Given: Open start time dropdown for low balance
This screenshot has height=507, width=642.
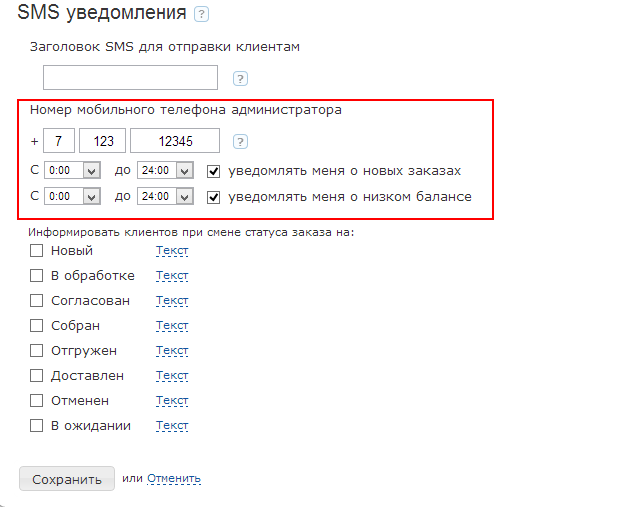Looking at the screenshot, I should coord(72,197).
